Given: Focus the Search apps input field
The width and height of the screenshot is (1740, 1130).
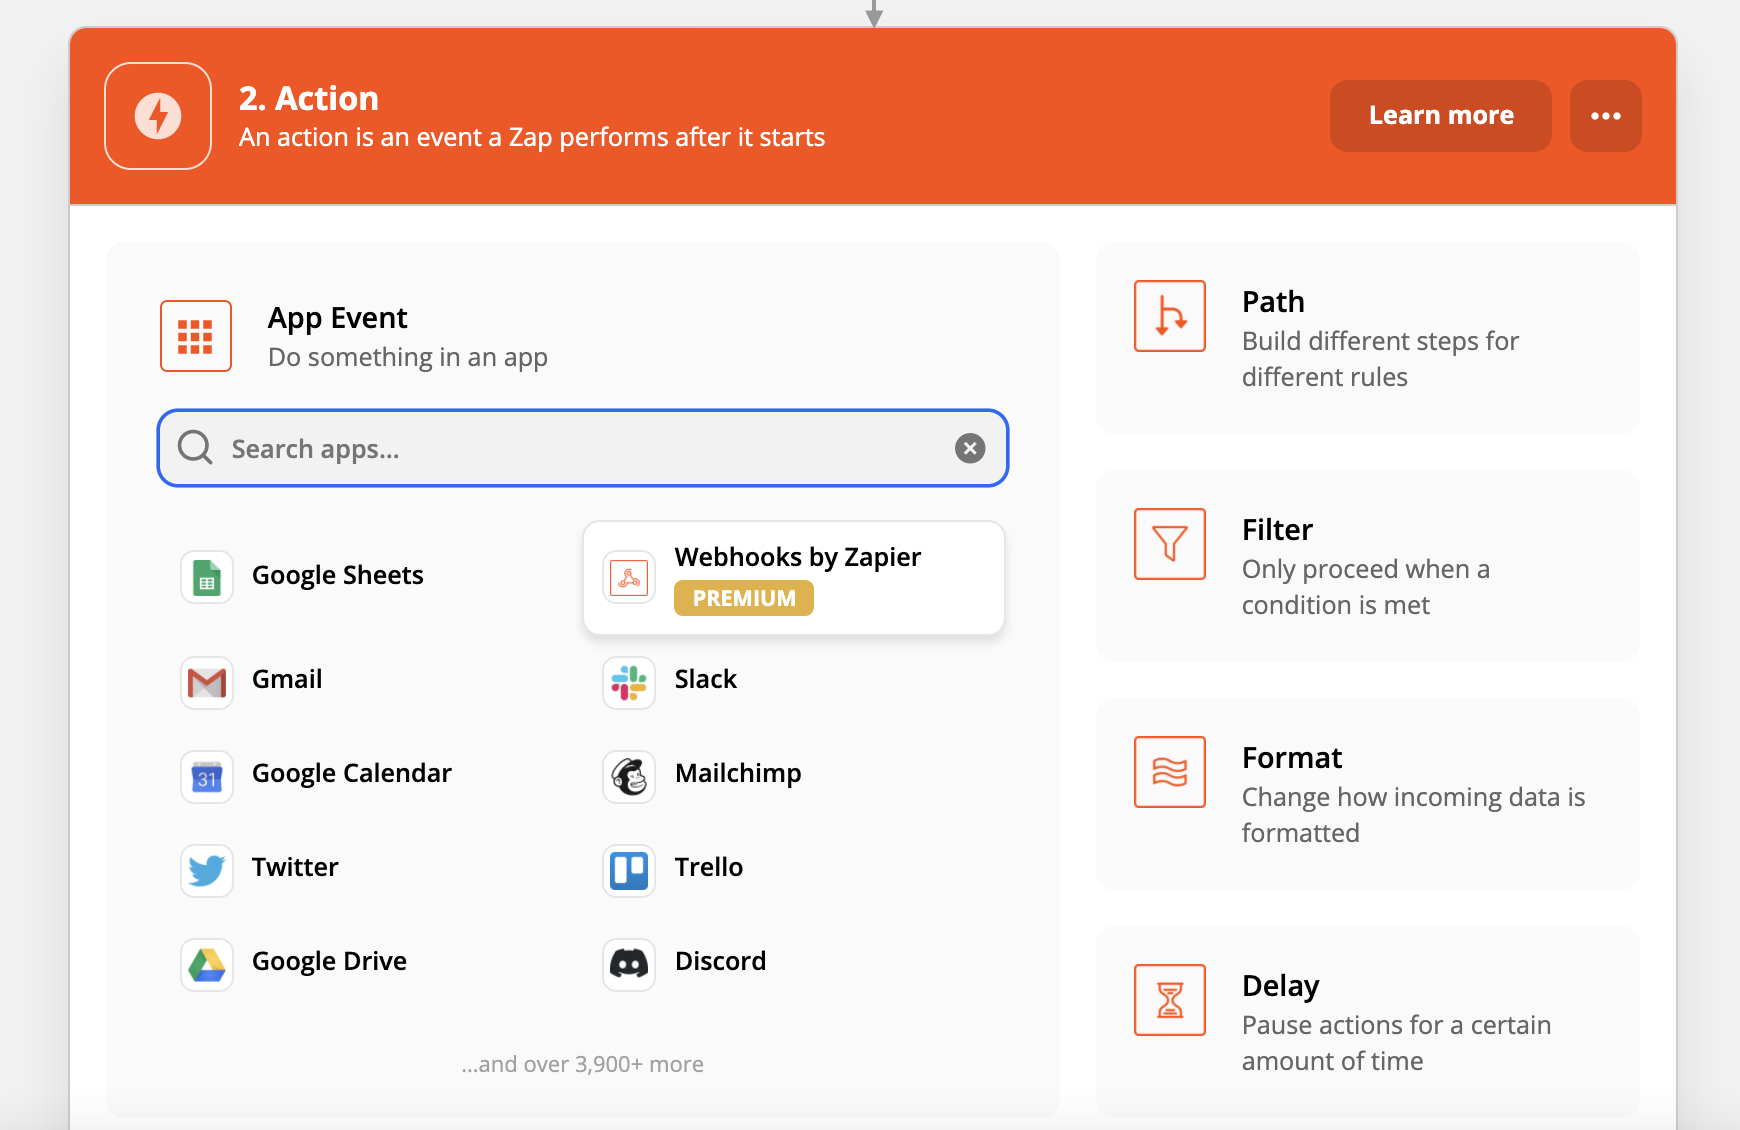Looking at the screenshot, I should tap(583, 448).
